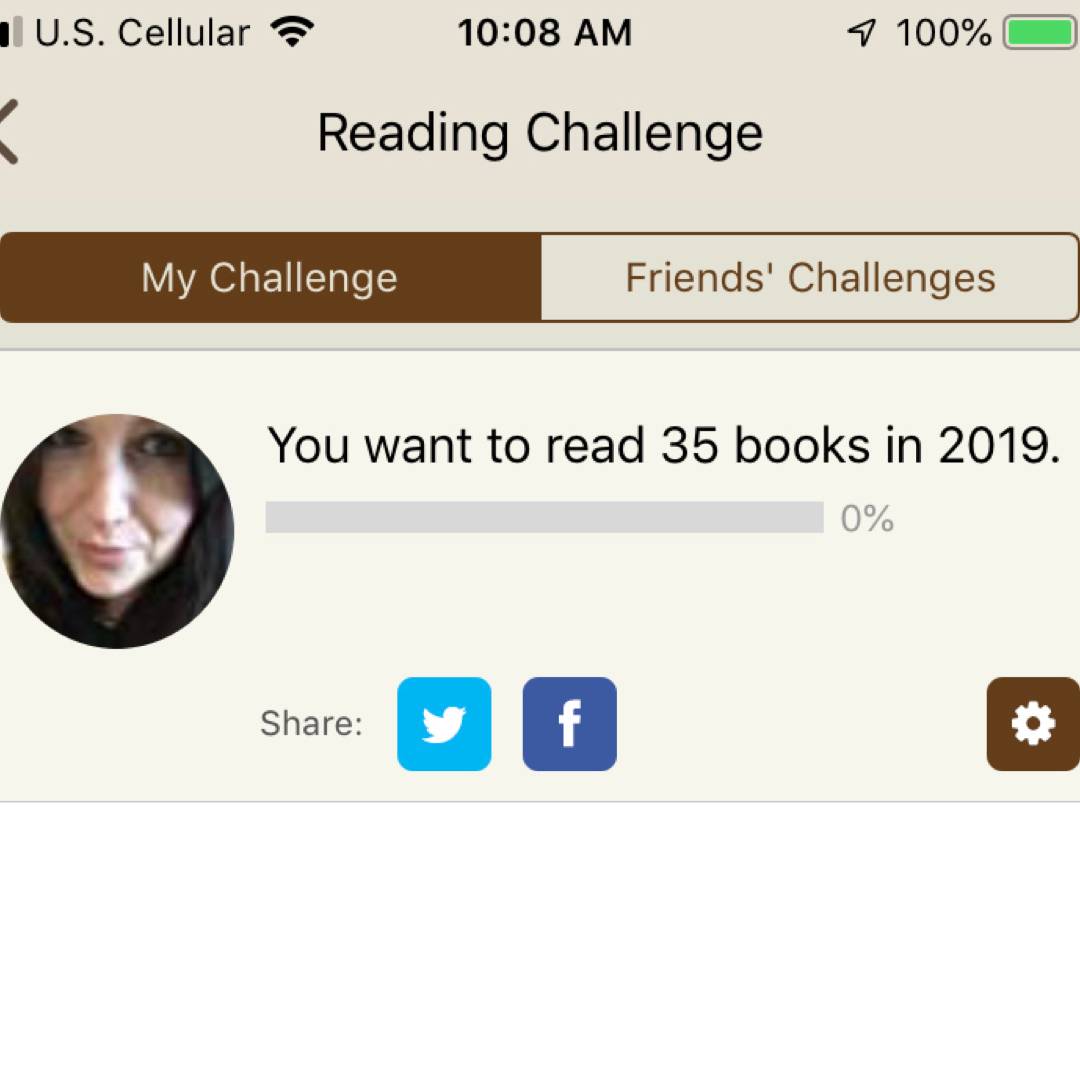Share challenge on Twitter
The height and width of the screenshot is (1080, 1080).
pos(444,724)
